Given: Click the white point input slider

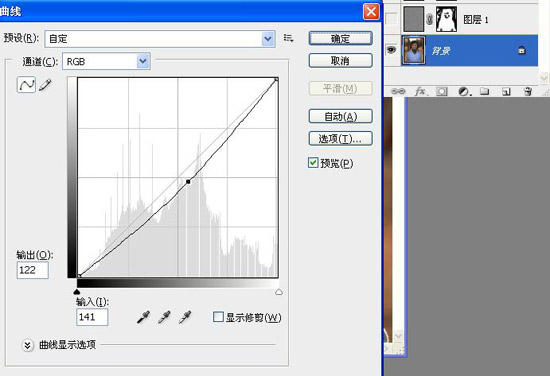Looking at the screenshot, I should point(279,292).
